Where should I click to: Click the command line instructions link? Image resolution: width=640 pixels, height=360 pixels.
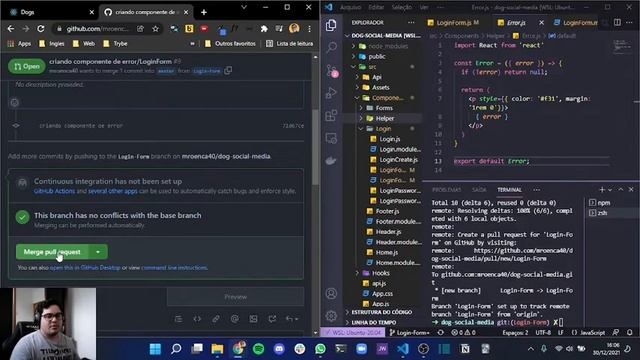tap(174, 267)
